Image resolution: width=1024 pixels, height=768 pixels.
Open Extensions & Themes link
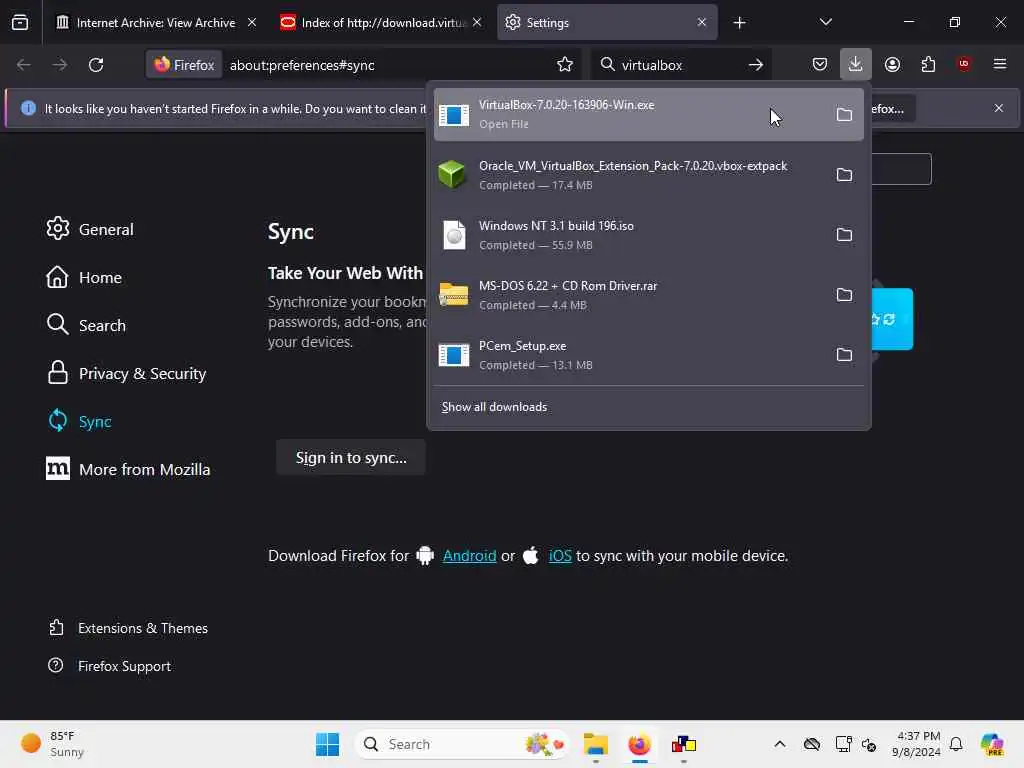(x=128, y=628)
